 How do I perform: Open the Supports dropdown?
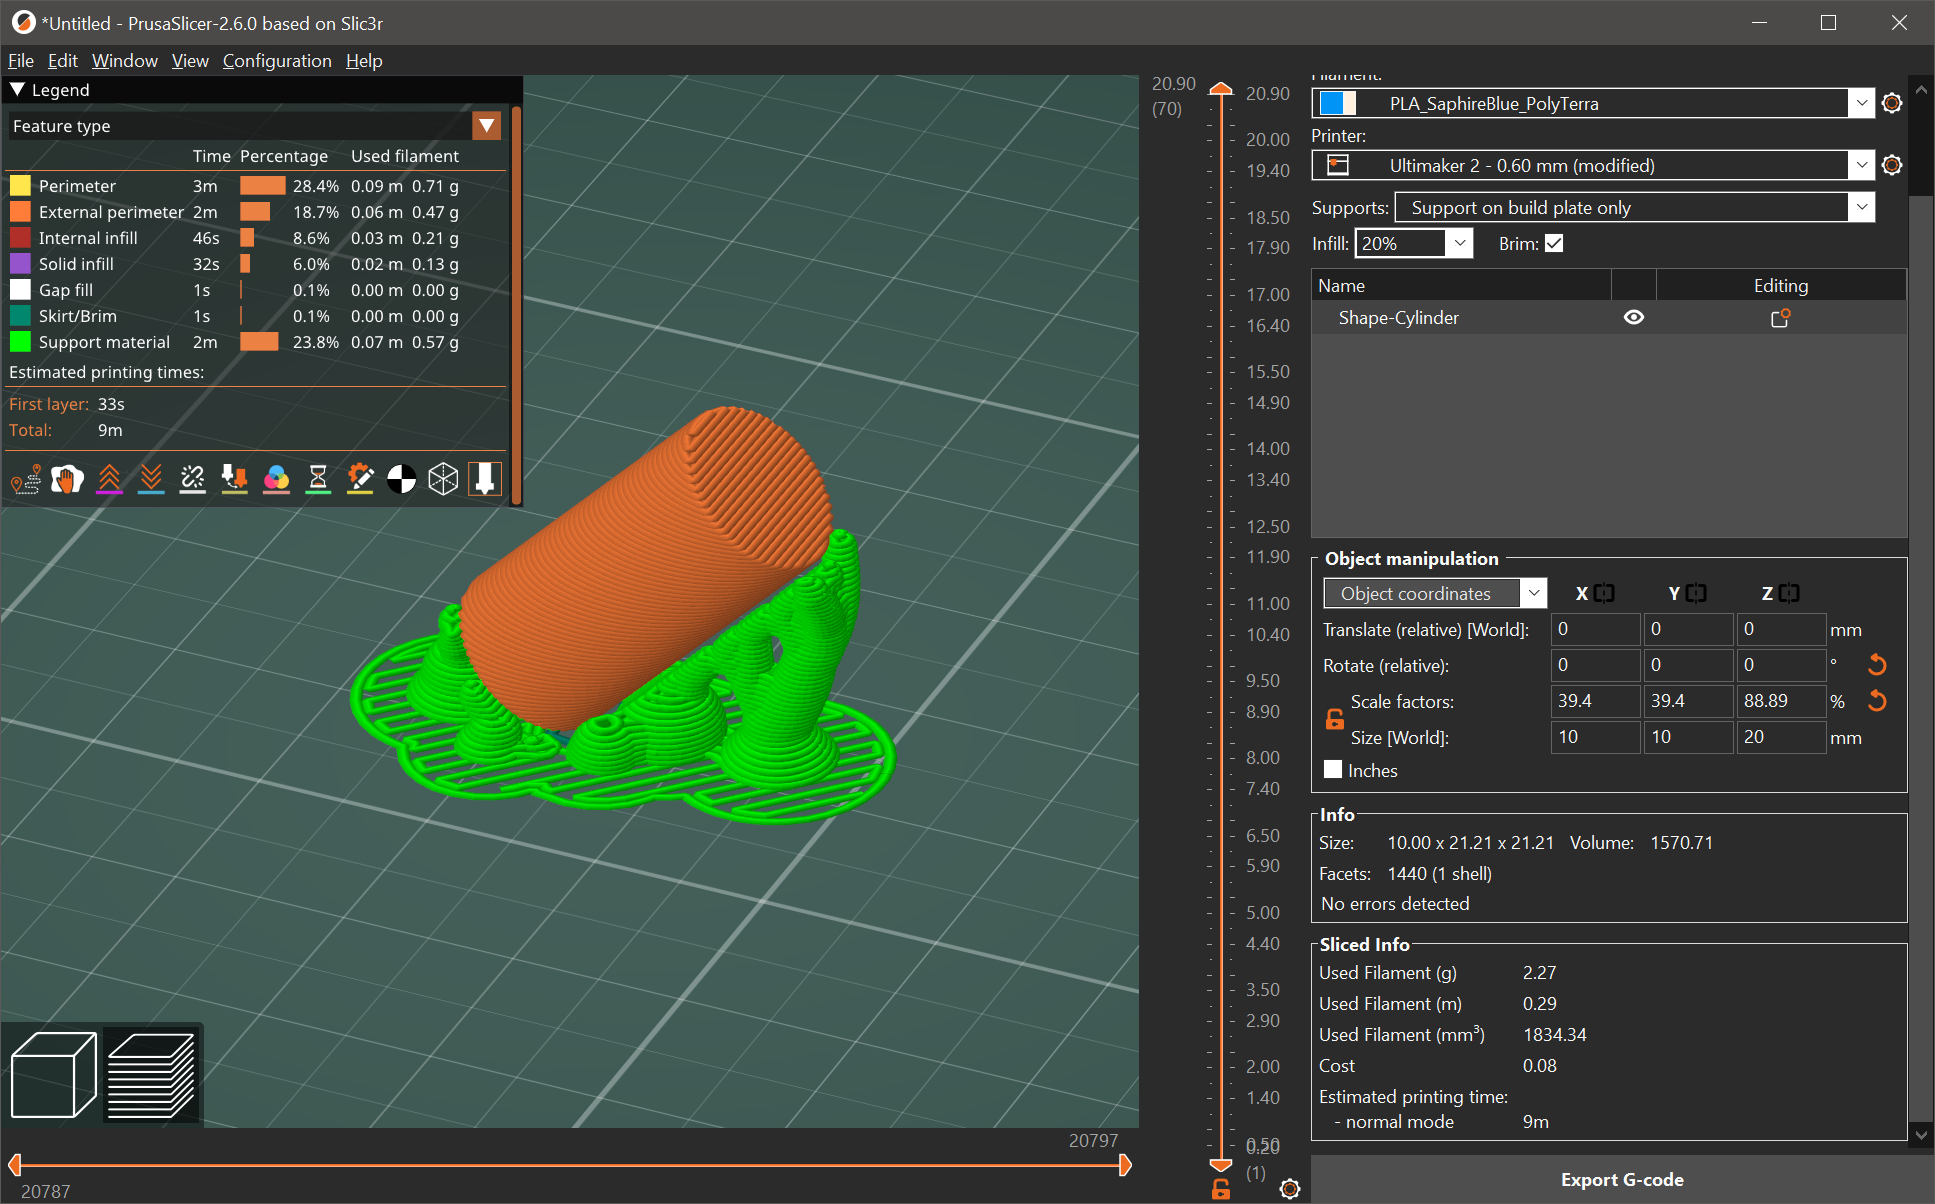tap(1862, 207)
